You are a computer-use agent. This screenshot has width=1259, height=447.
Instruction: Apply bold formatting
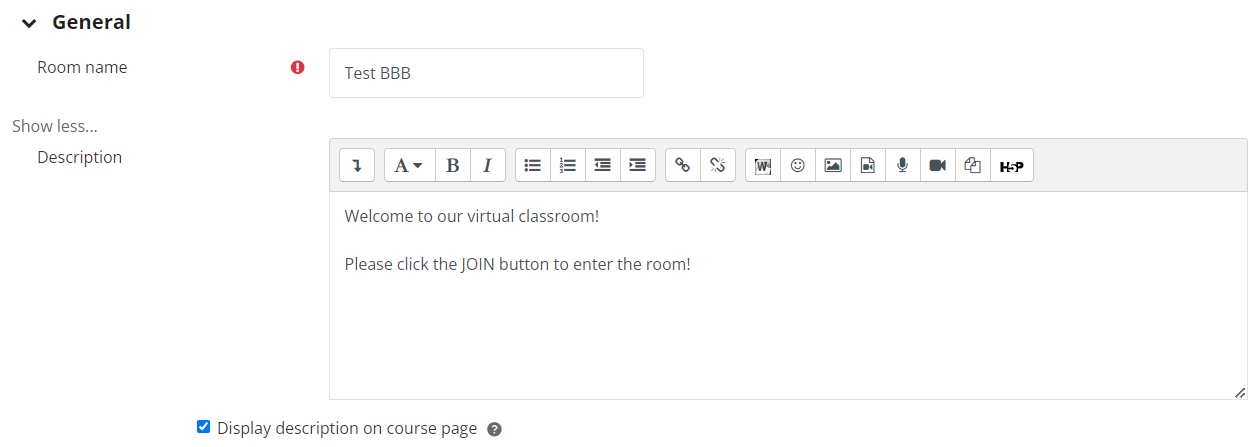[x=453, y=165]
